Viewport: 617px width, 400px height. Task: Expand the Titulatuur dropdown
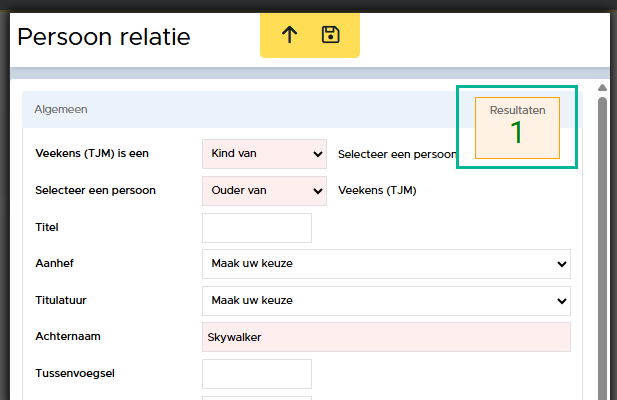pyautogui.click(x=386, y=301)
